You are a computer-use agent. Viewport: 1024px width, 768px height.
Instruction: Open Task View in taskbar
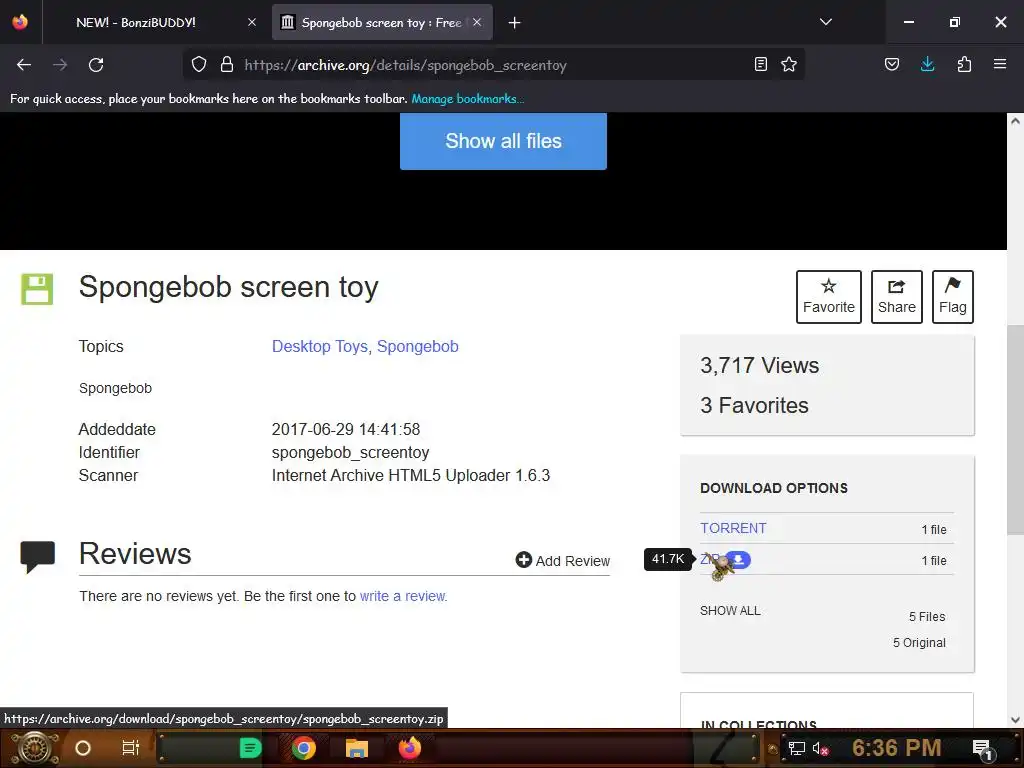[x=131, y=748]
